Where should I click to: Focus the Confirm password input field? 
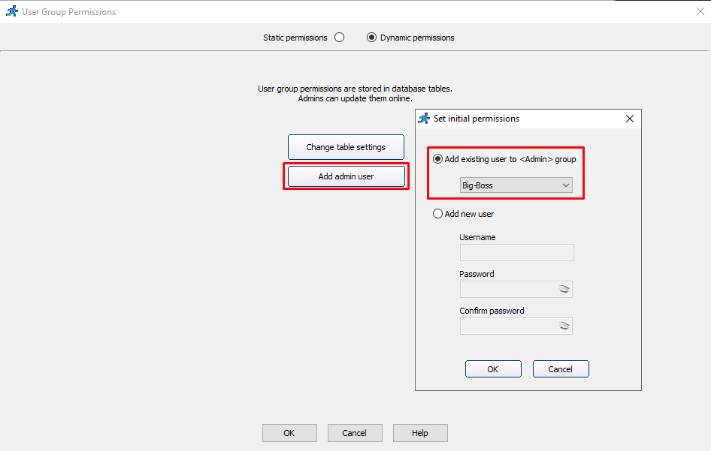(x=508, y=326)
